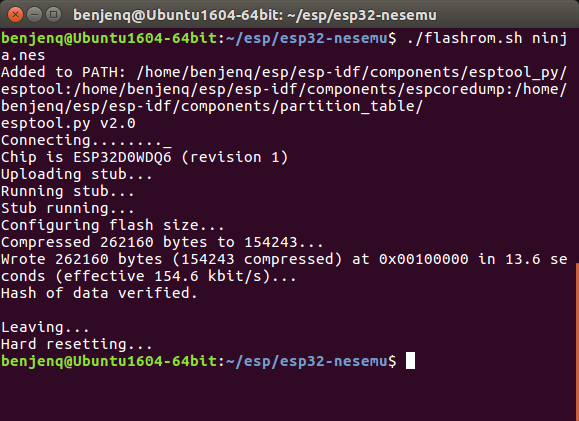Click the window title benjenq@Ubuntu1604-64bit
Viewport: 579px width, 421px height.
coord(255,15)
